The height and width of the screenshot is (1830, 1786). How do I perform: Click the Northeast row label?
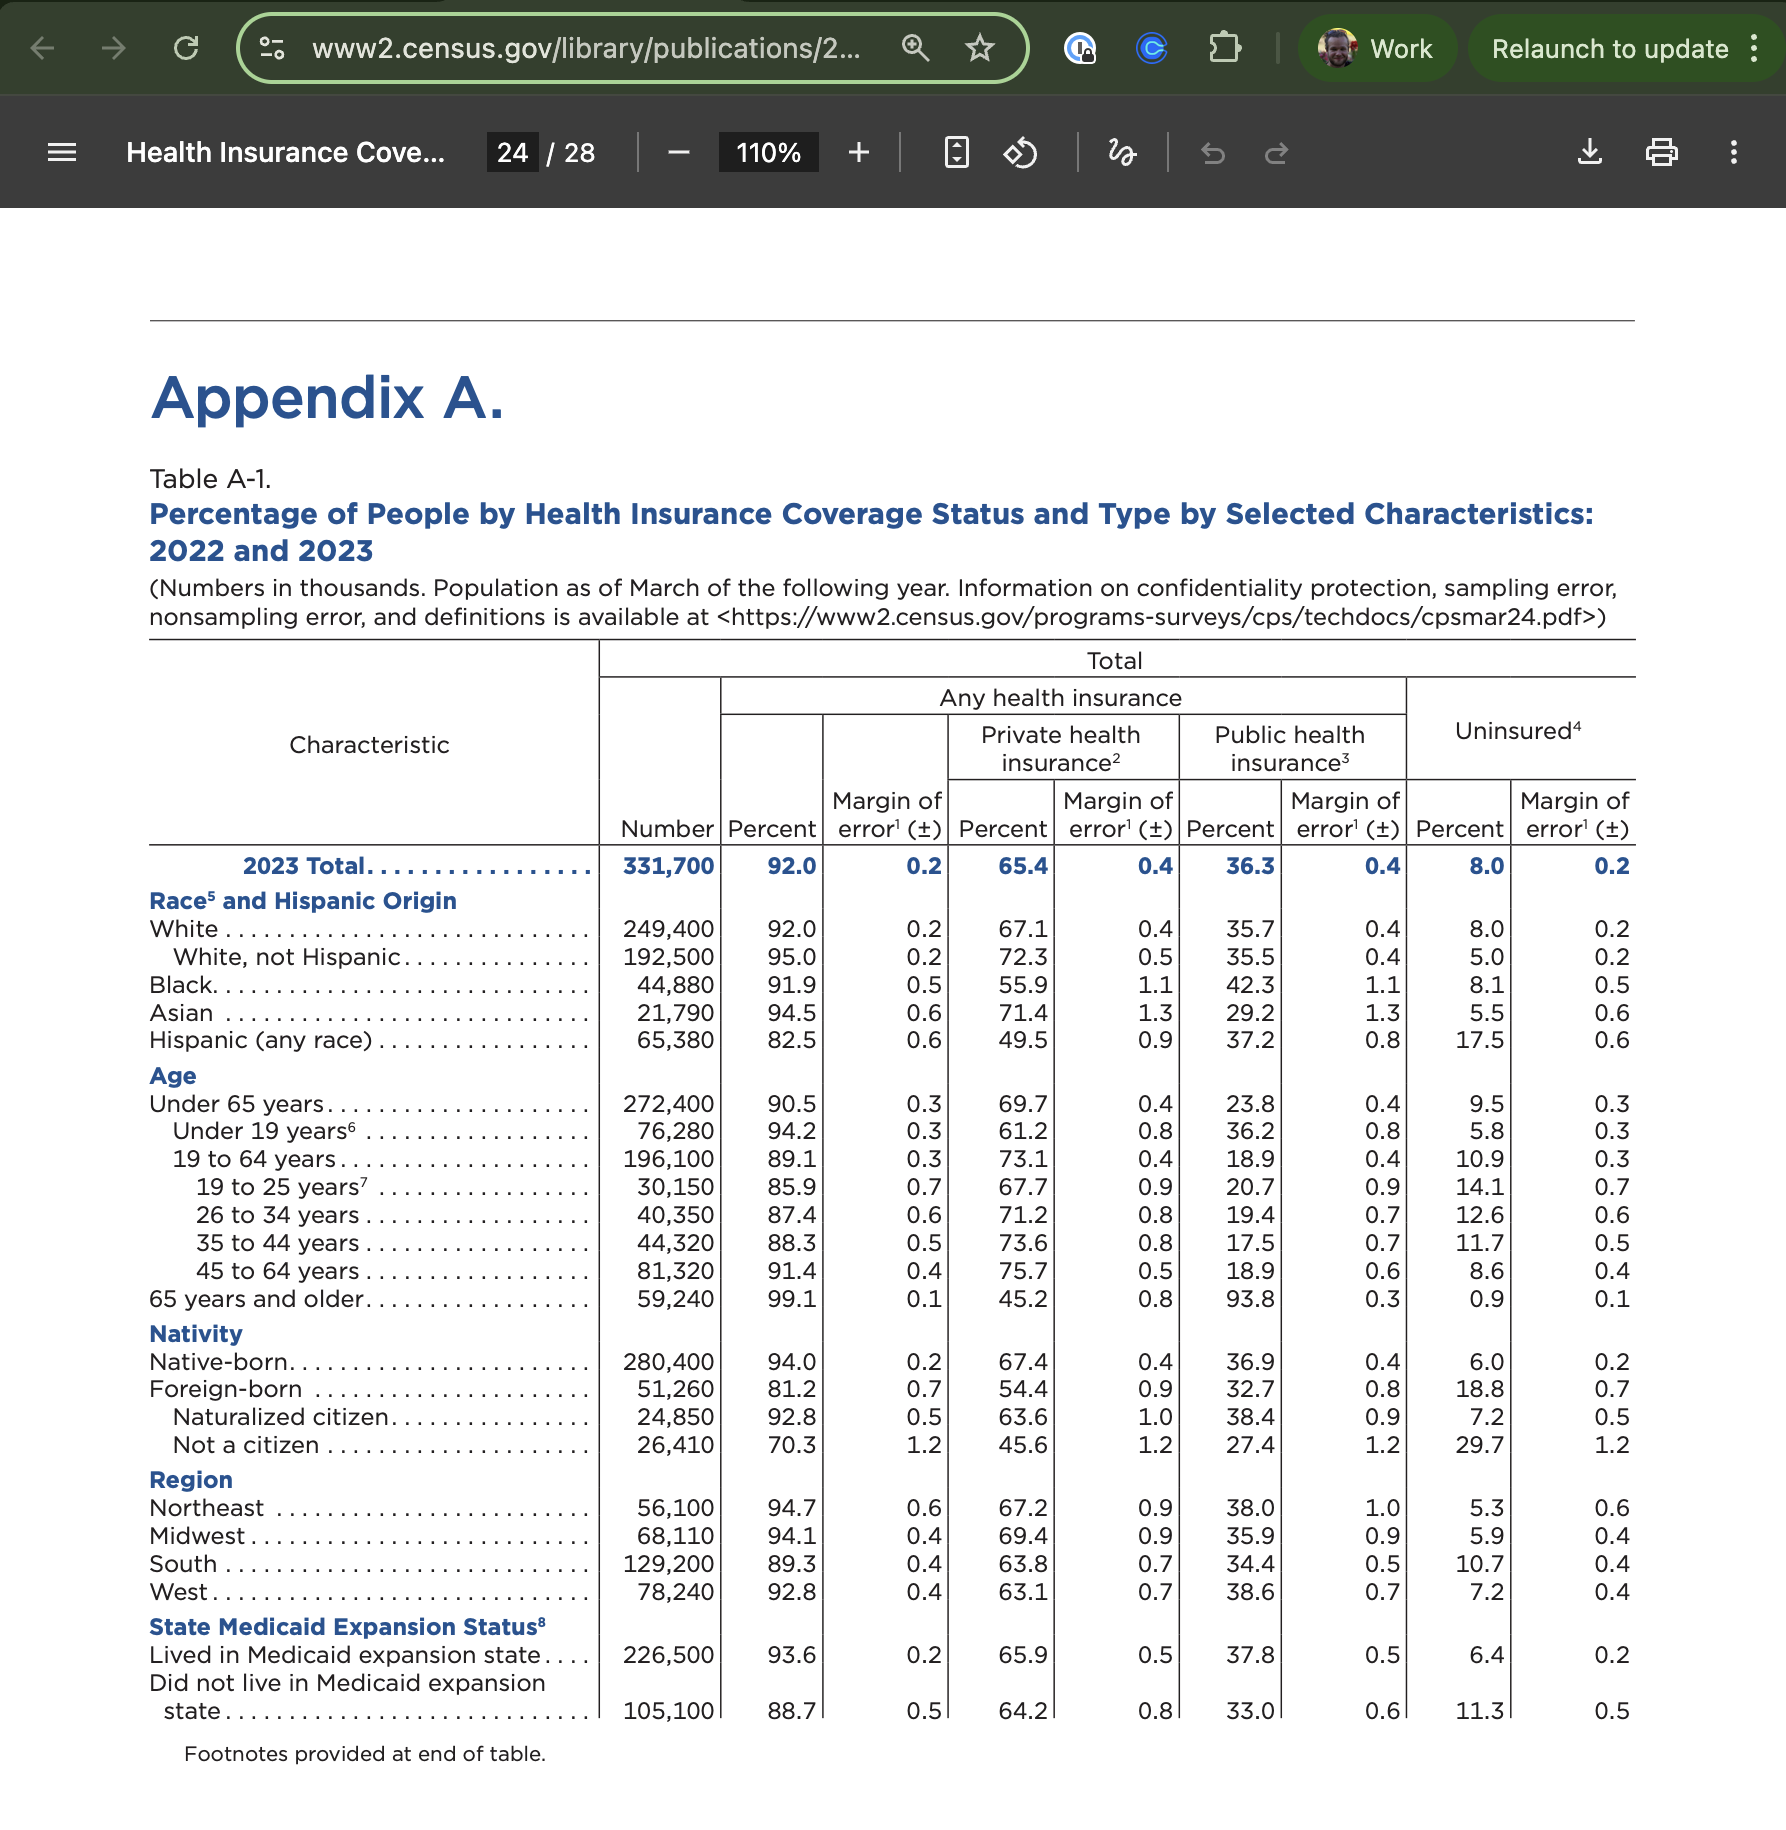pos(207,1508)
